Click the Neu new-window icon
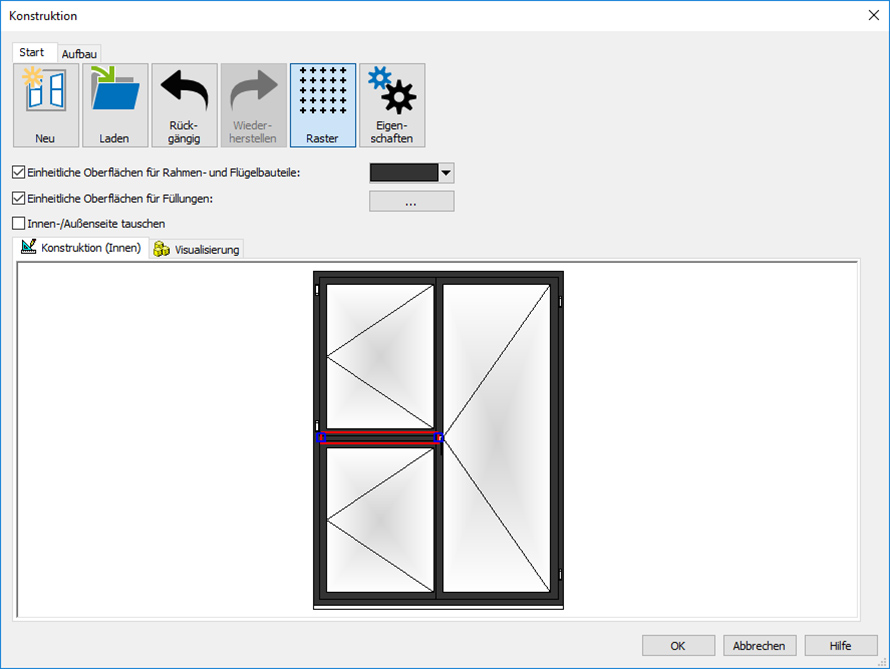This screenshot has height=669, width=890. point(46,105)
